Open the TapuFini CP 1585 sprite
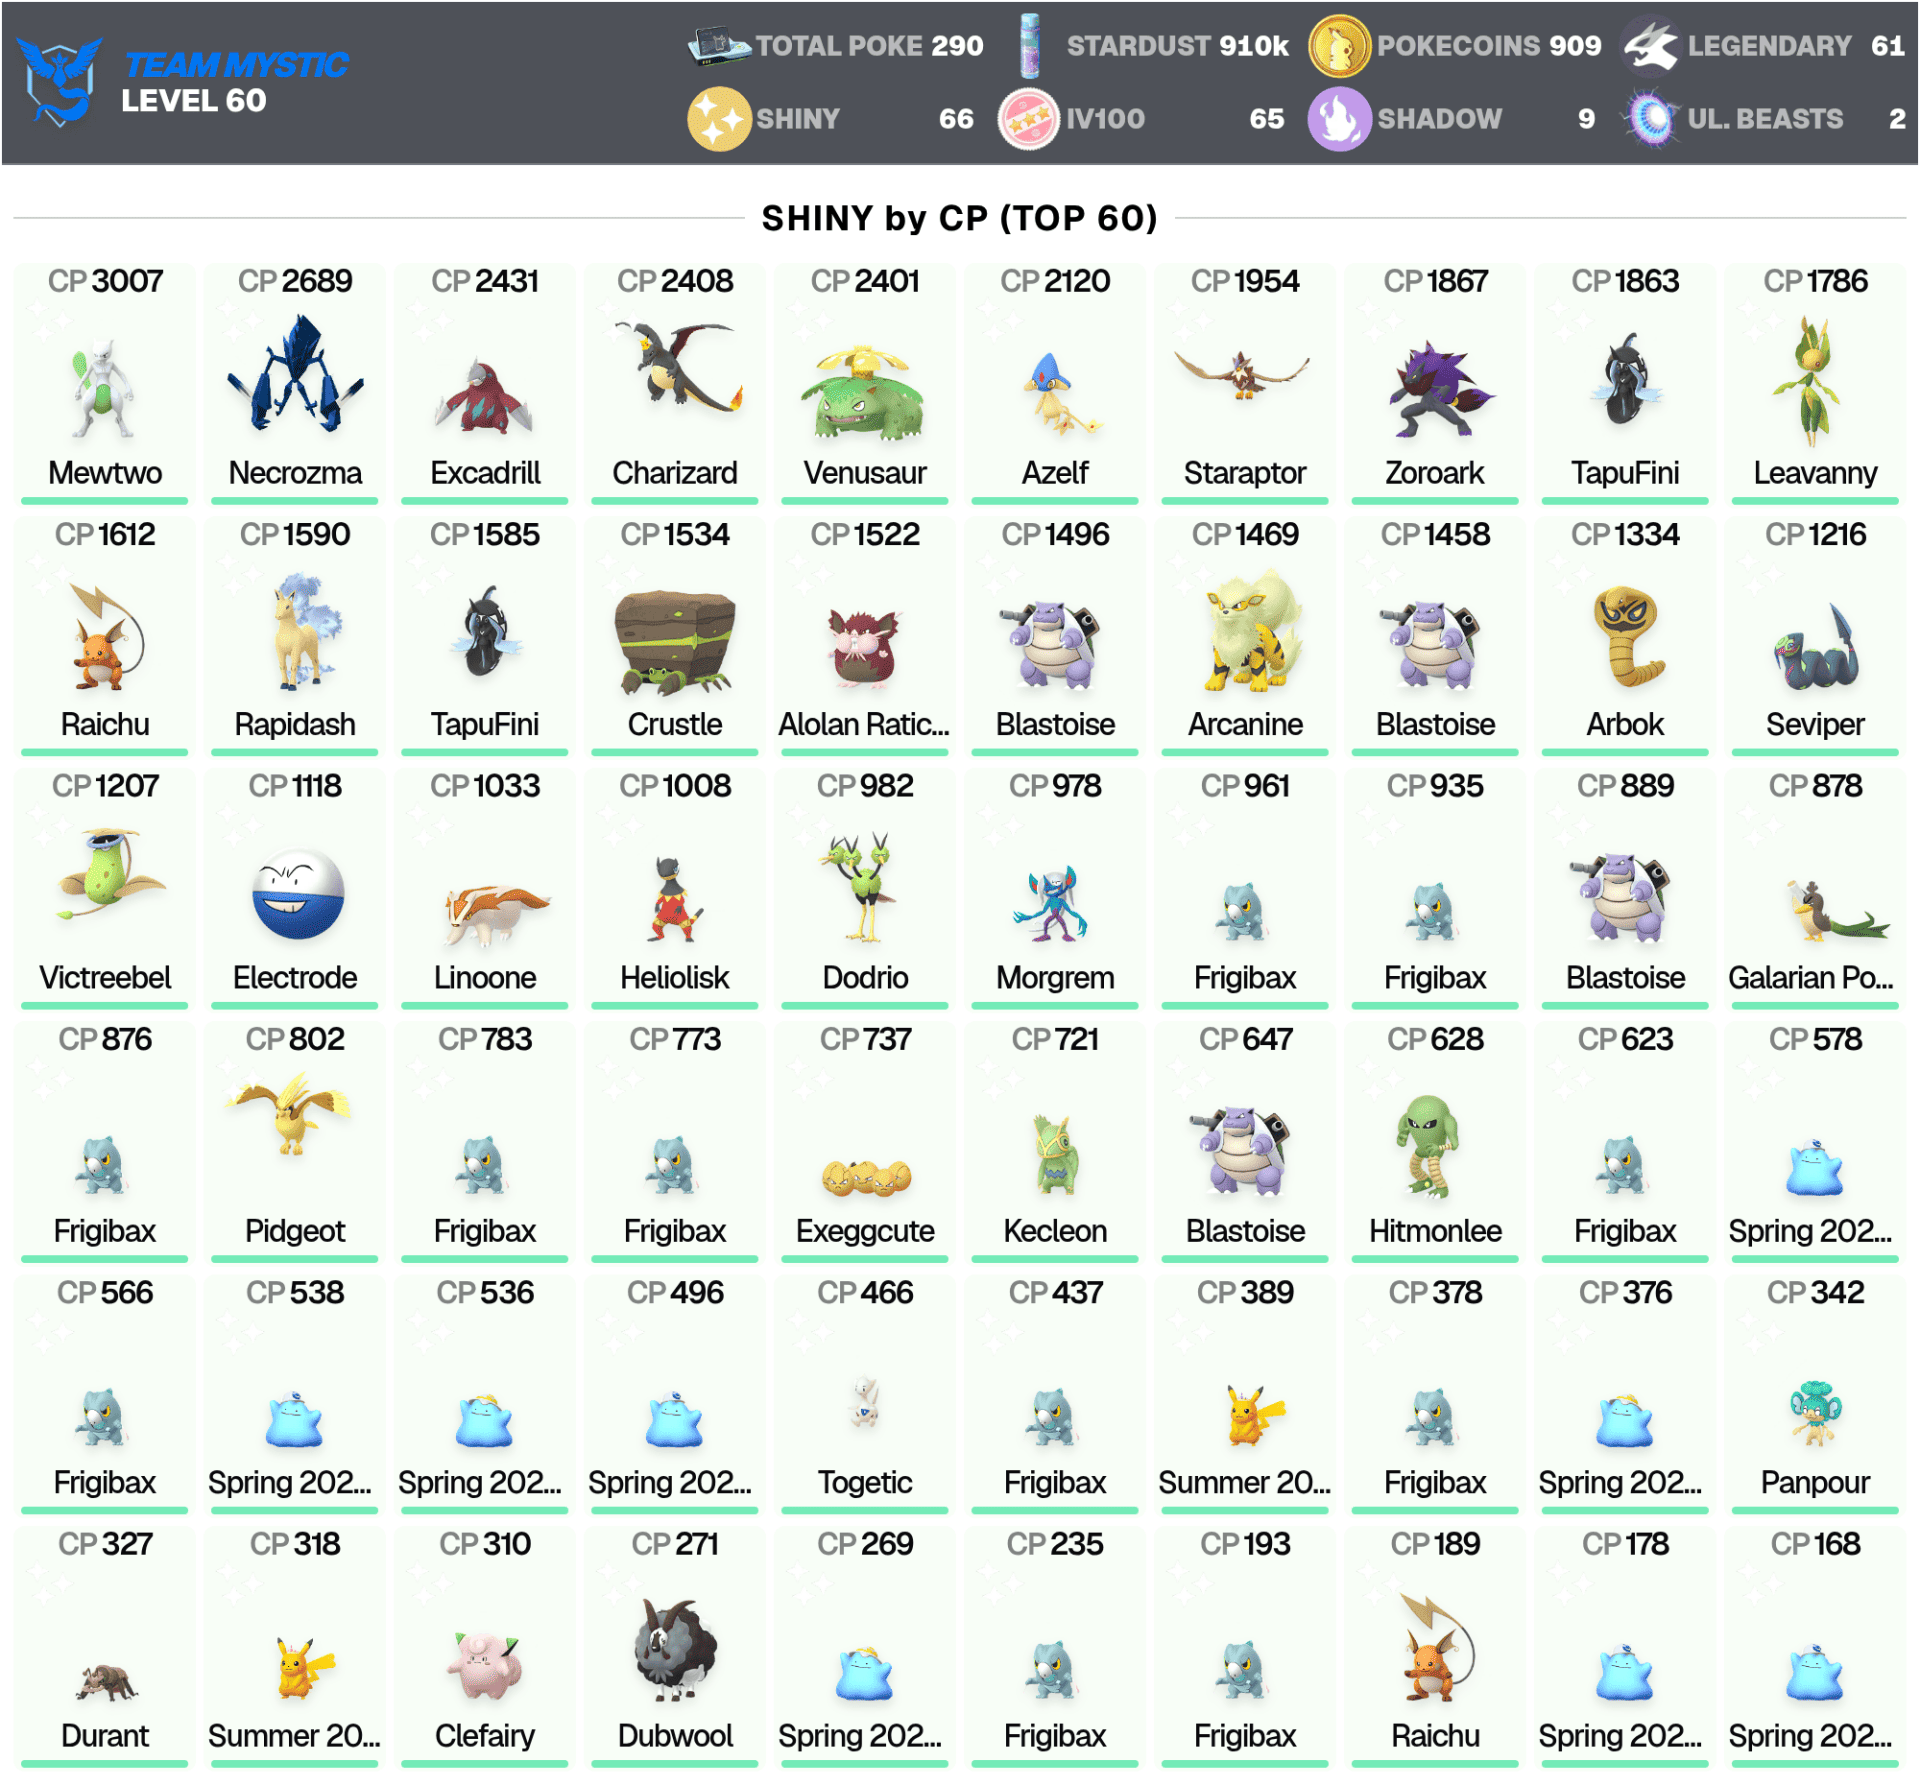Image resolution: width=1920 pixels, height=1785 pixels. [486, 632]
